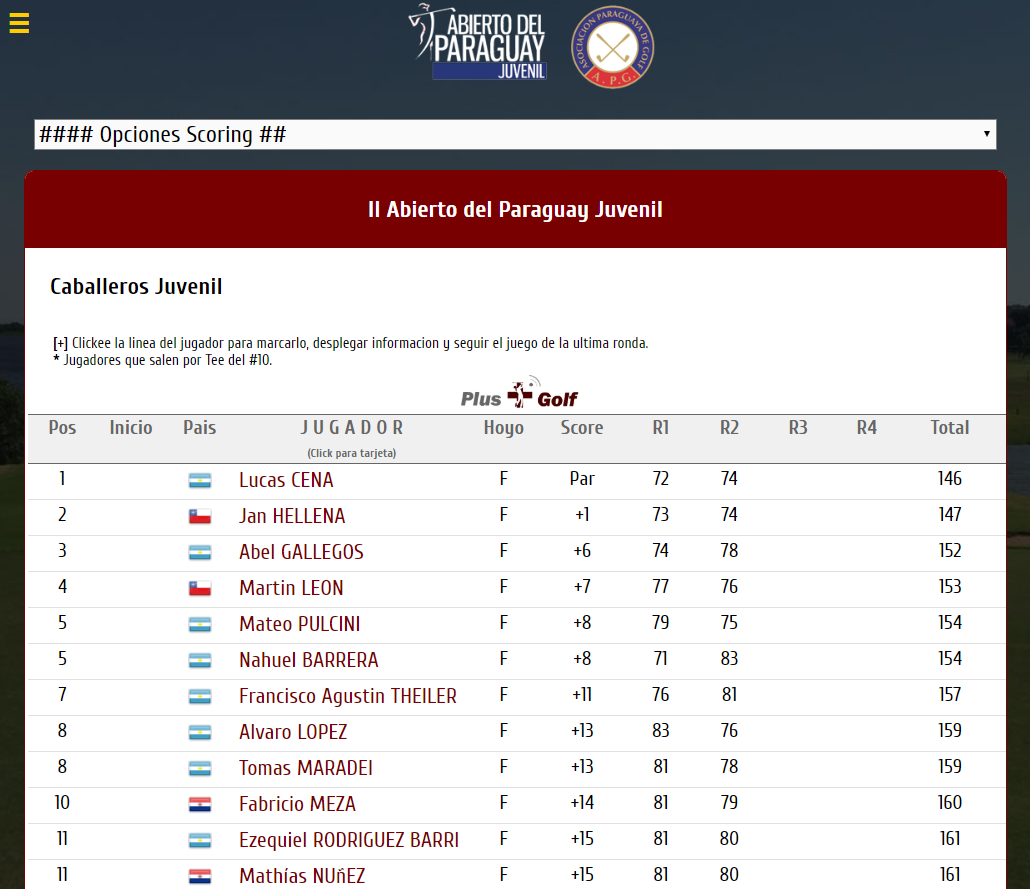Expand Lucas CENA's scorecard row
This screenshot has width=1030, height=889.
tap(286, 481)
